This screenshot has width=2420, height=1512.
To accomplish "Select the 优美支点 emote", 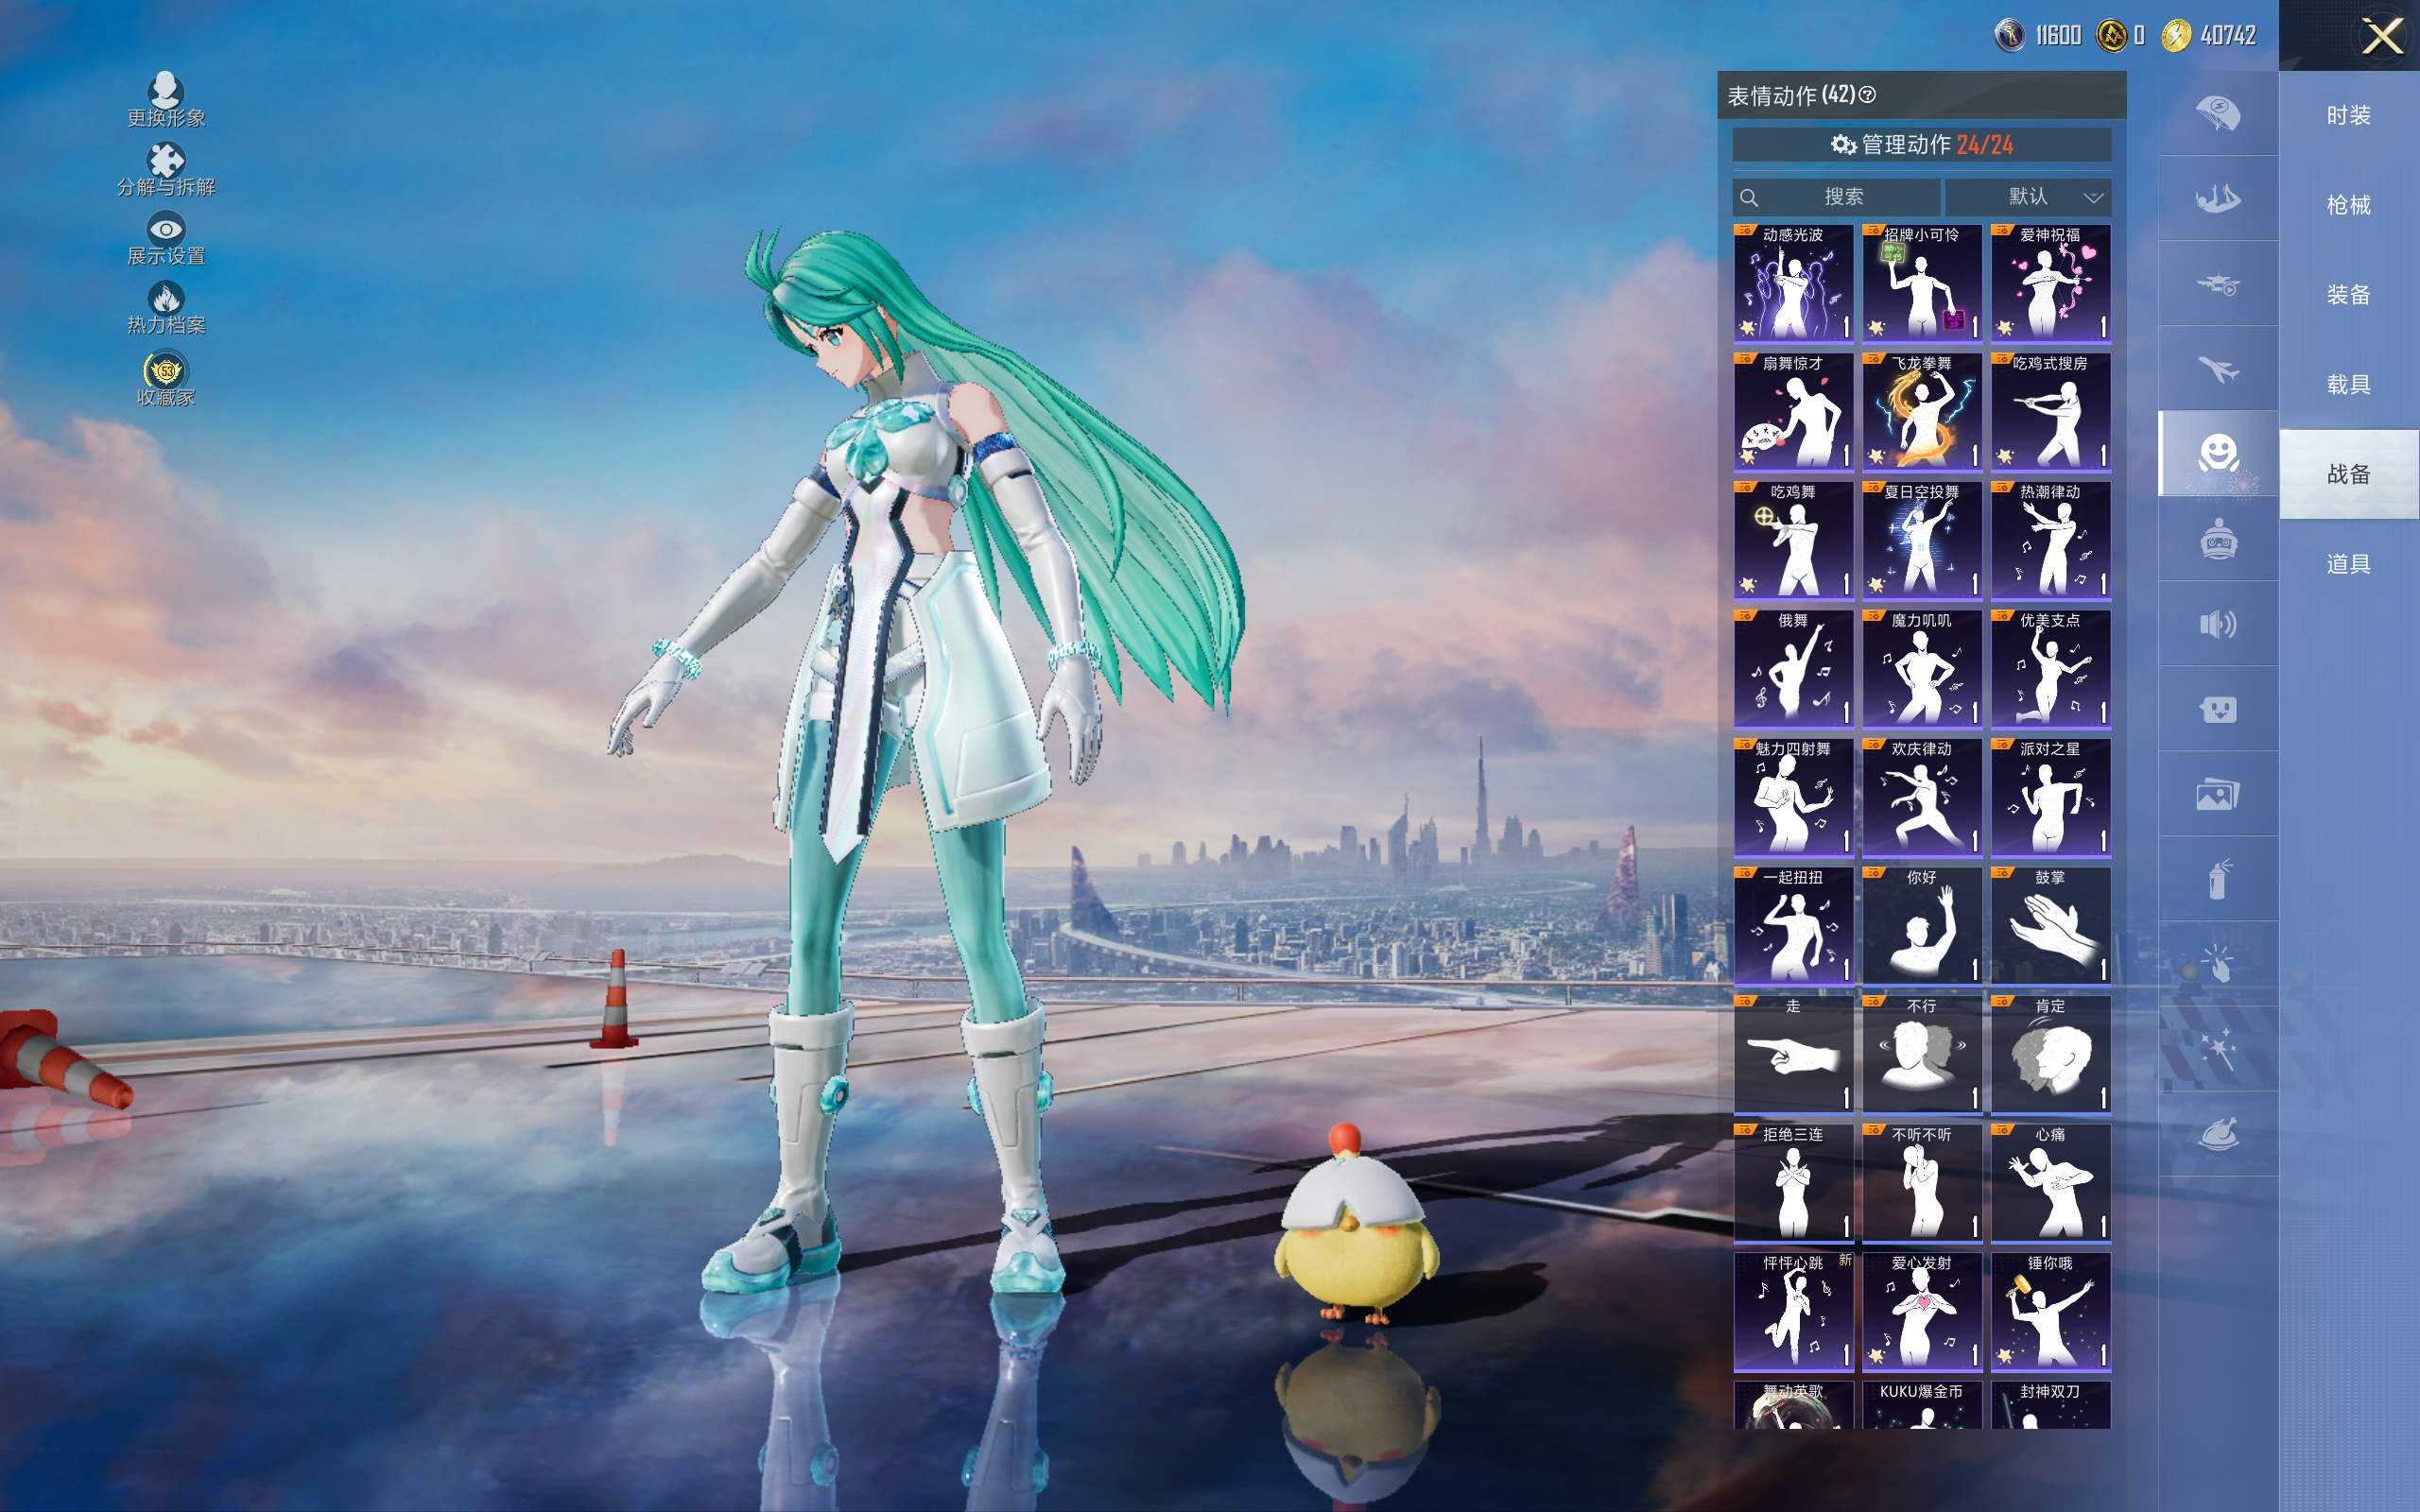I will tap(2051, 669).
